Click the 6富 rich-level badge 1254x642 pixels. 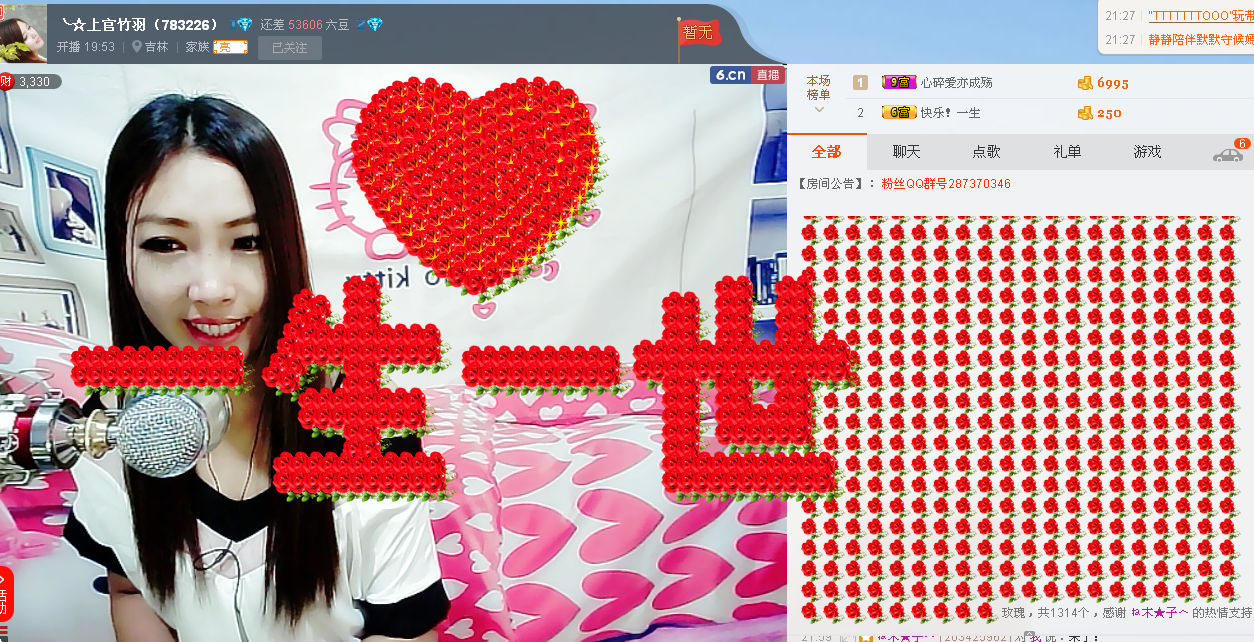(898, 113)
